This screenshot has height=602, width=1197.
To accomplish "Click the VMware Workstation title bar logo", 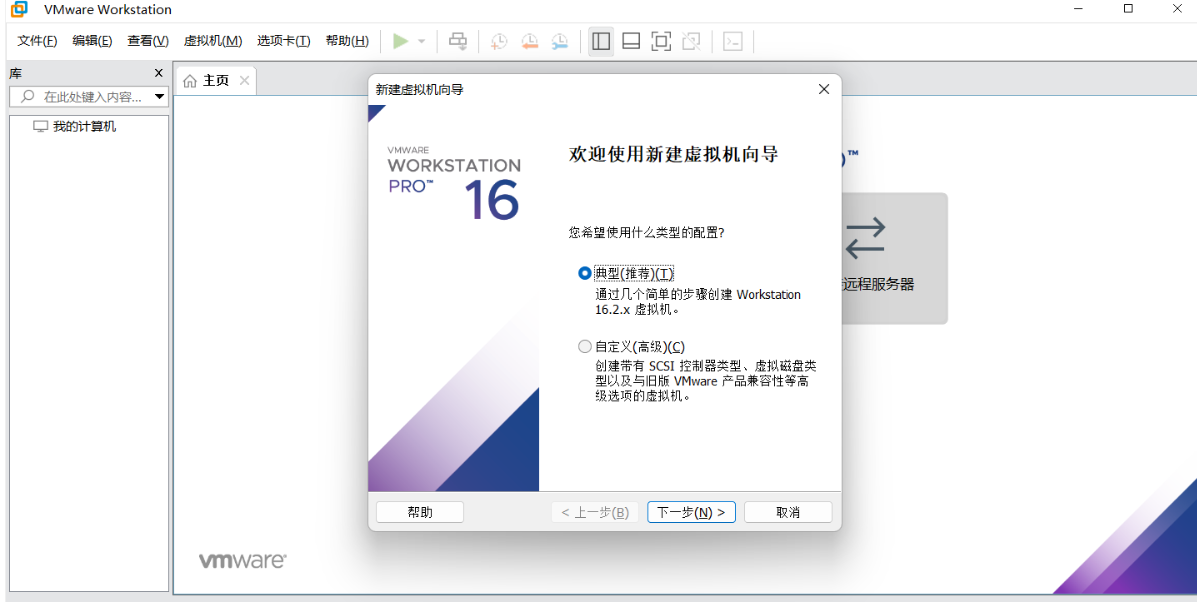I will (18, 9).
